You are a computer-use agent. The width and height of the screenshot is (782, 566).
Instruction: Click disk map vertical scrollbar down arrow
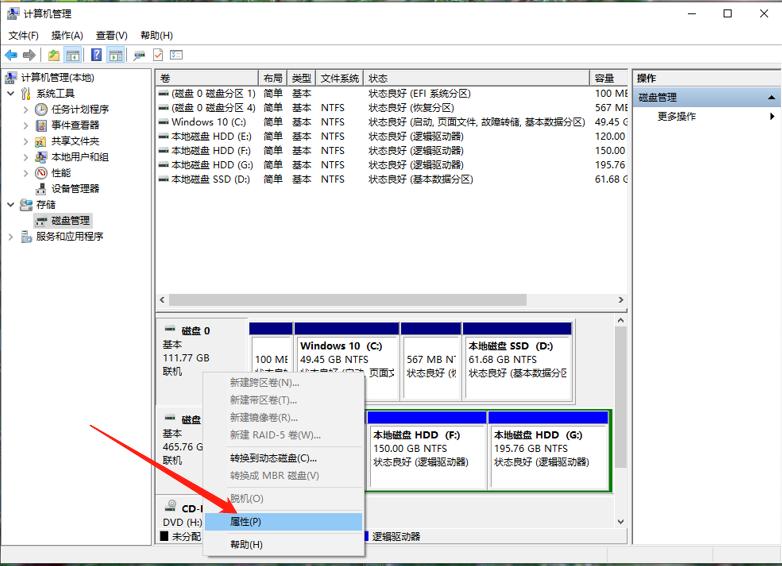(620, 522)
